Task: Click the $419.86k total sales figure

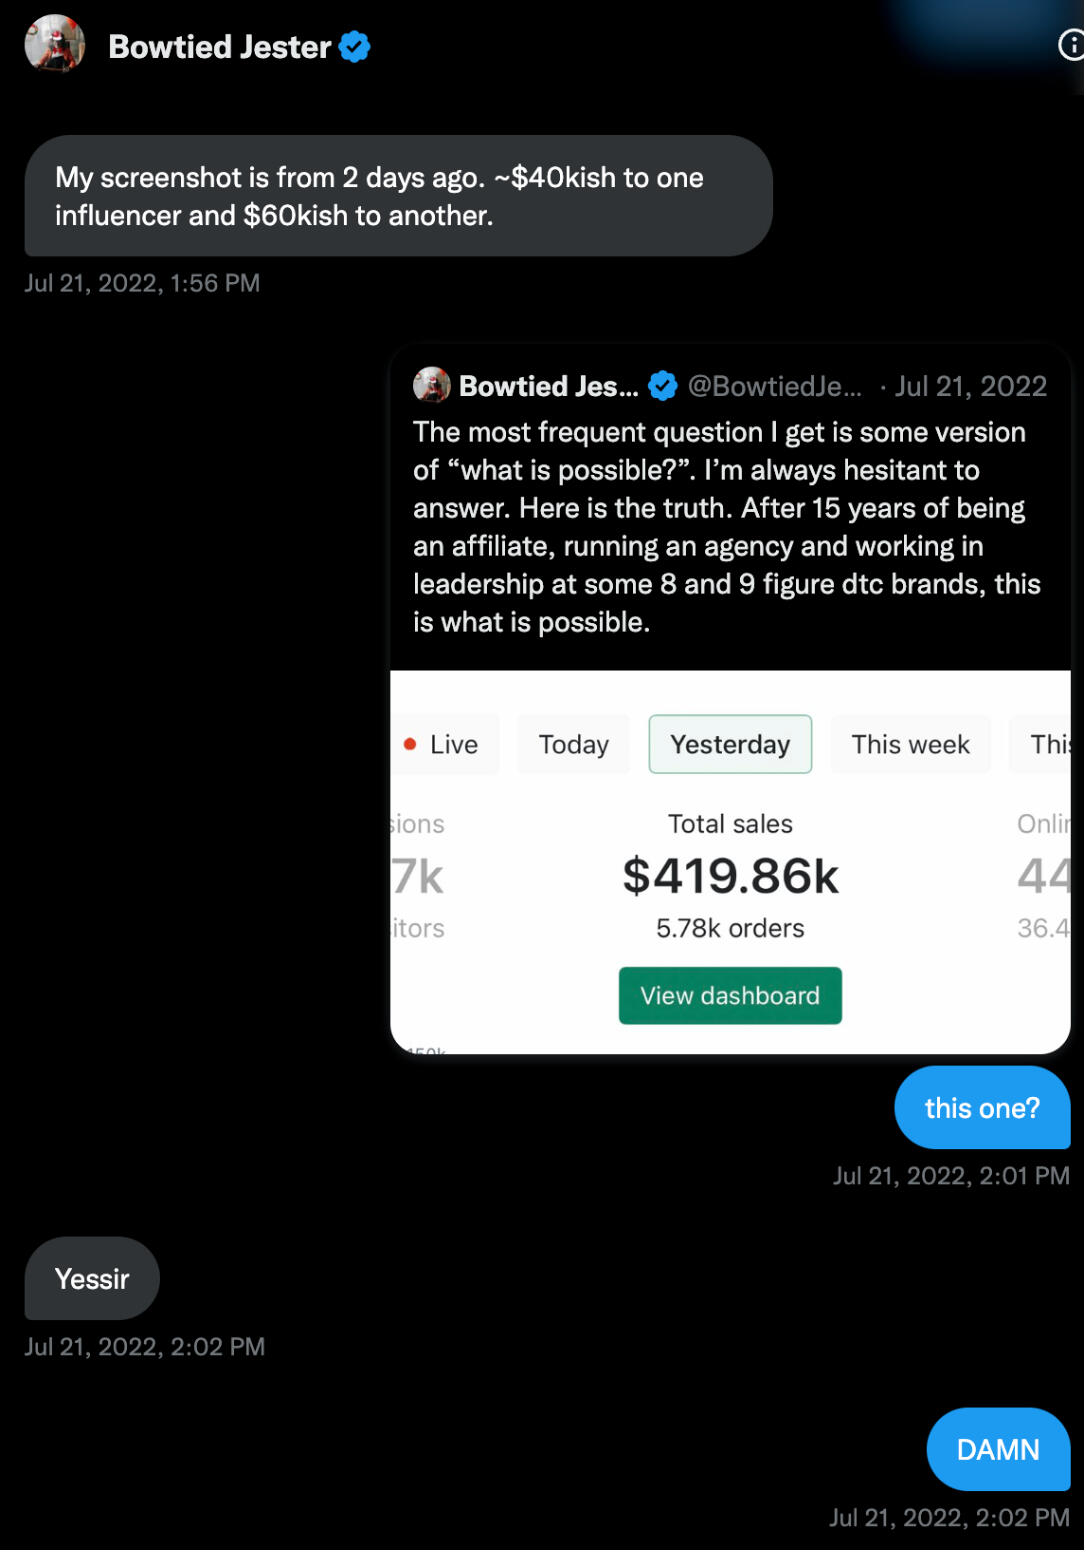Action: point(730,876)
